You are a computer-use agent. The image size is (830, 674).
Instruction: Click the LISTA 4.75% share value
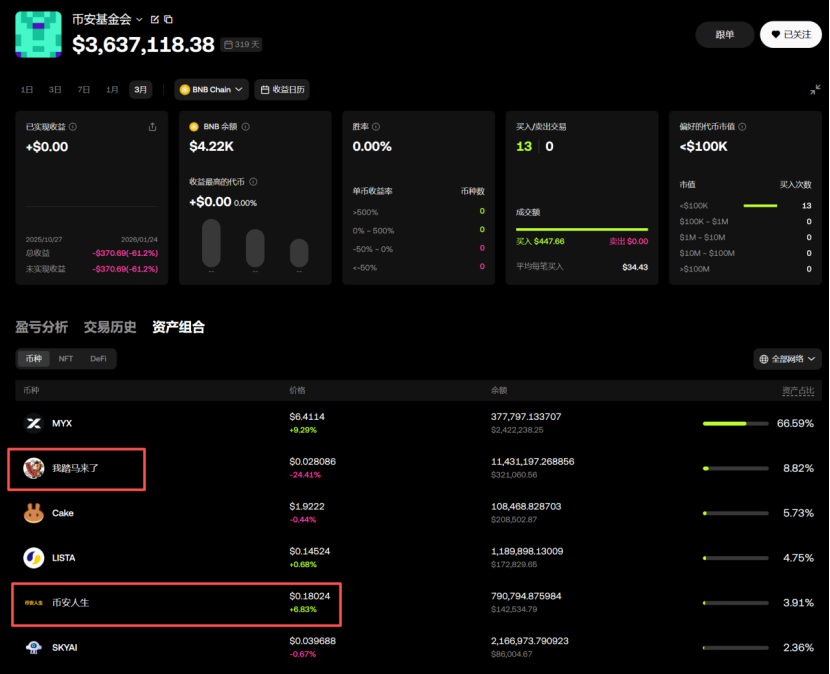point(798,558)
